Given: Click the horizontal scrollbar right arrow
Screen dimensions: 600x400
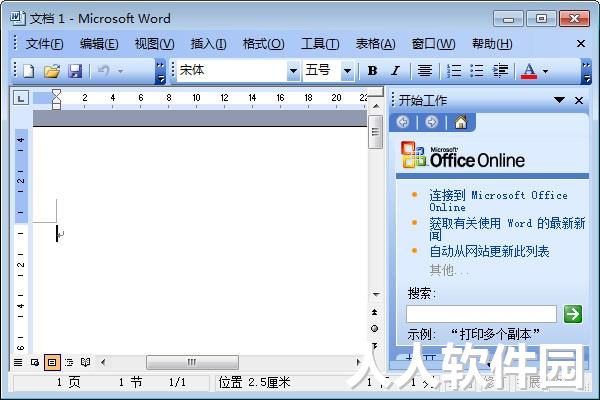Looking at the screenshot, I should point(358,362).
